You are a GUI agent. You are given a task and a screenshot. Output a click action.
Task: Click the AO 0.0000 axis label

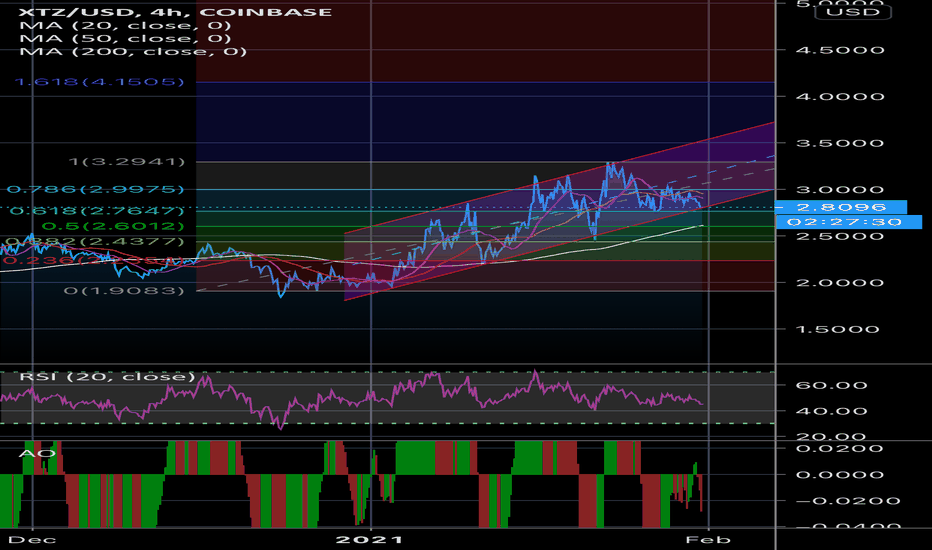pos(840,474)
